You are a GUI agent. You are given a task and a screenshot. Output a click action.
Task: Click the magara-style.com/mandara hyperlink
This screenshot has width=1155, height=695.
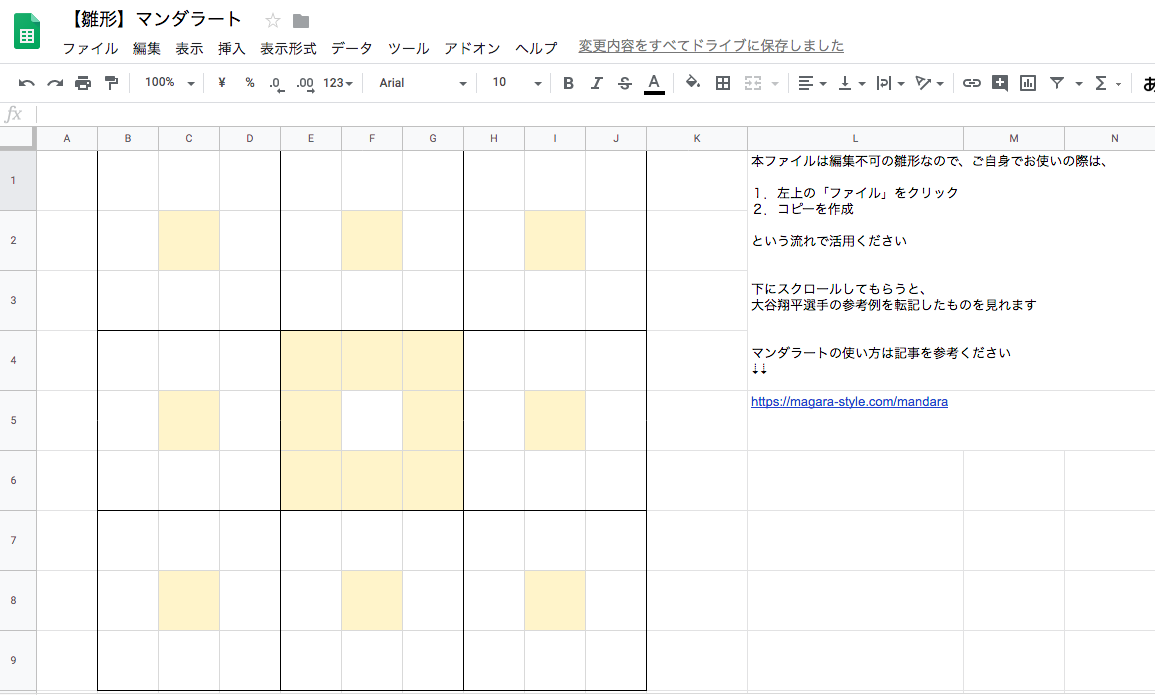coord(849,401)
